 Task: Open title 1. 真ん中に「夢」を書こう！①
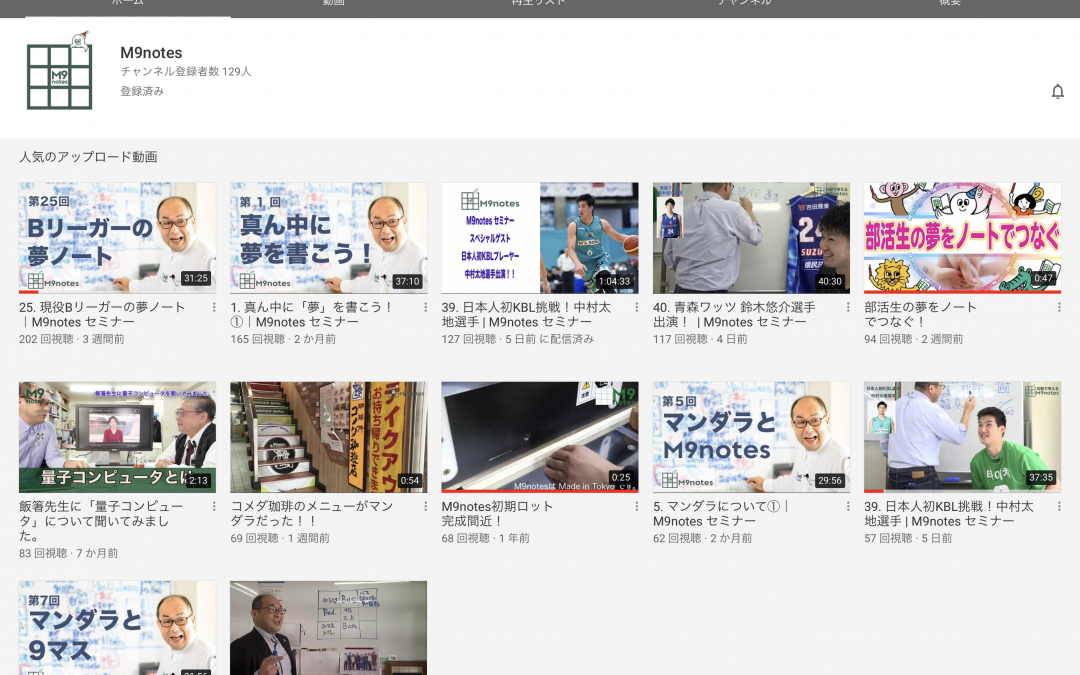[x=312, y=314]
